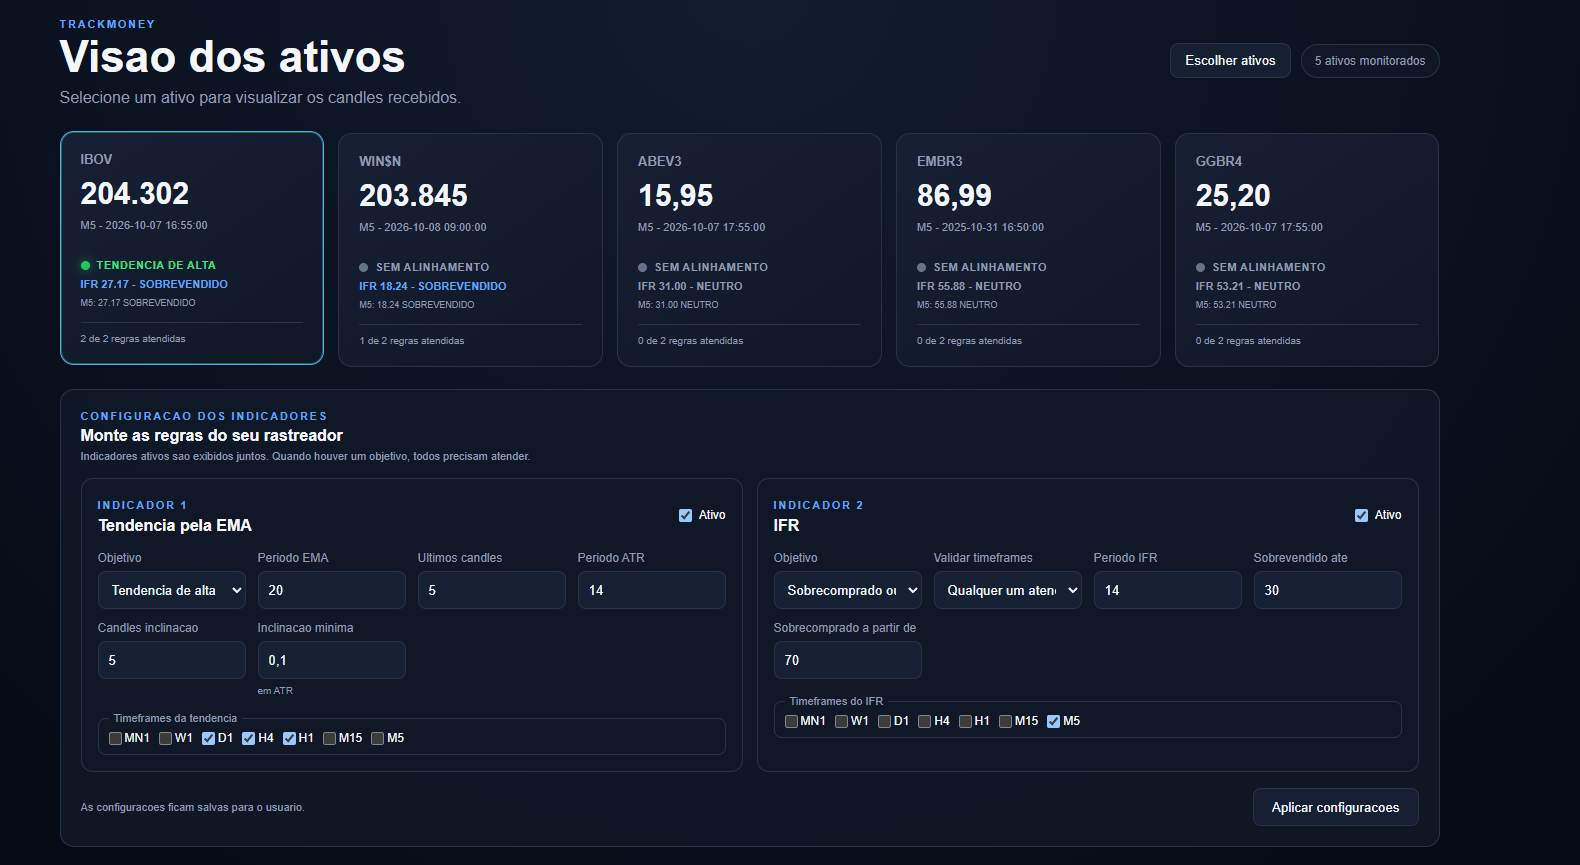Check W1 in Timeframes do IFR
Viewport: 1580px width, 865px height.
[x=841, y=721]
